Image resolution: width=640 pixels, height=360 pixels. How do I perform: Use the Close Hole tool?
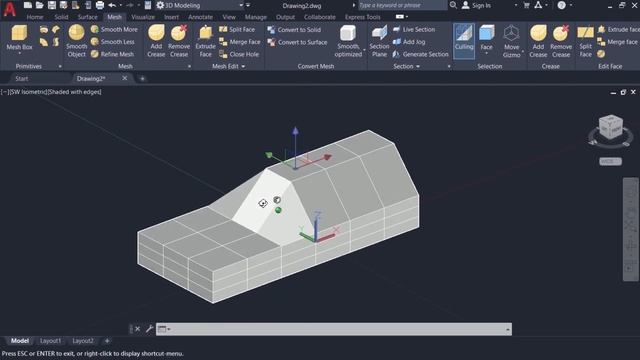(x=239, y=54)
